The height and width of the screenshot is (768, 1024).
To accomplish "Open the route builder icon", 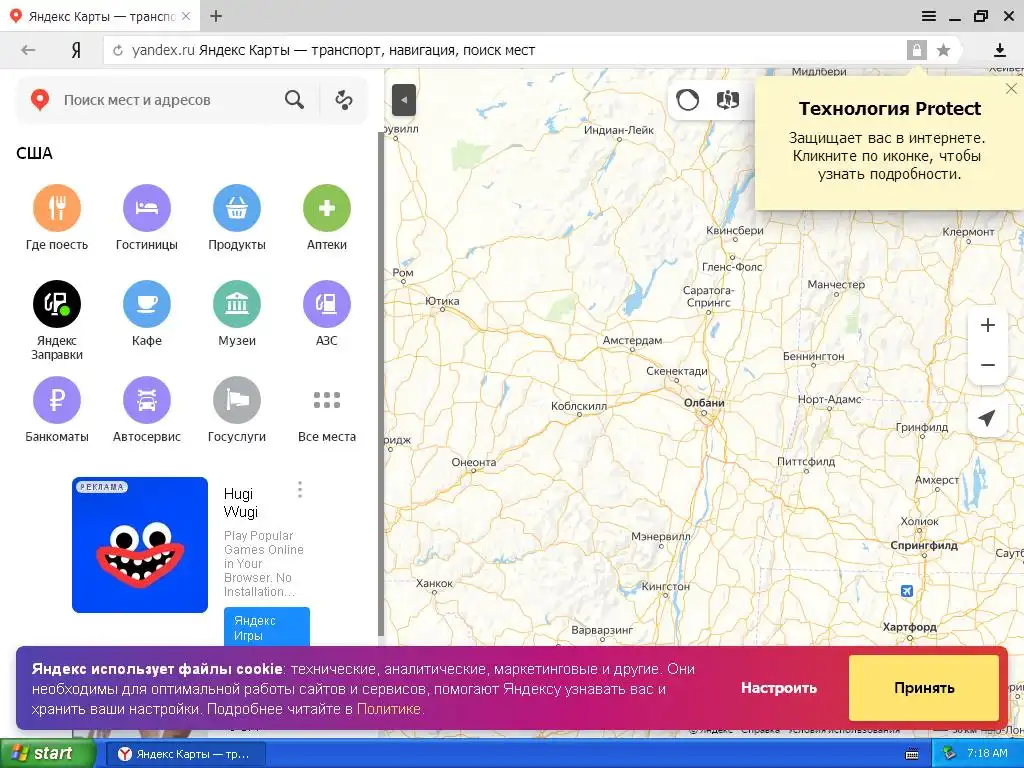I will tap(344, 100).
